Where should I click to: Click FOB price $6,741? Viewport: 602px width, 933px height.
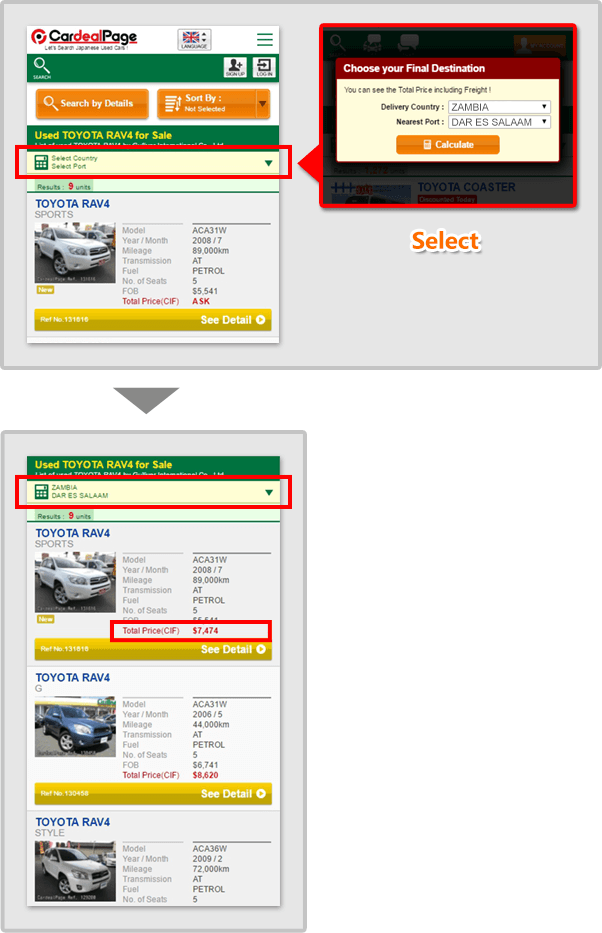coord(205,765)
